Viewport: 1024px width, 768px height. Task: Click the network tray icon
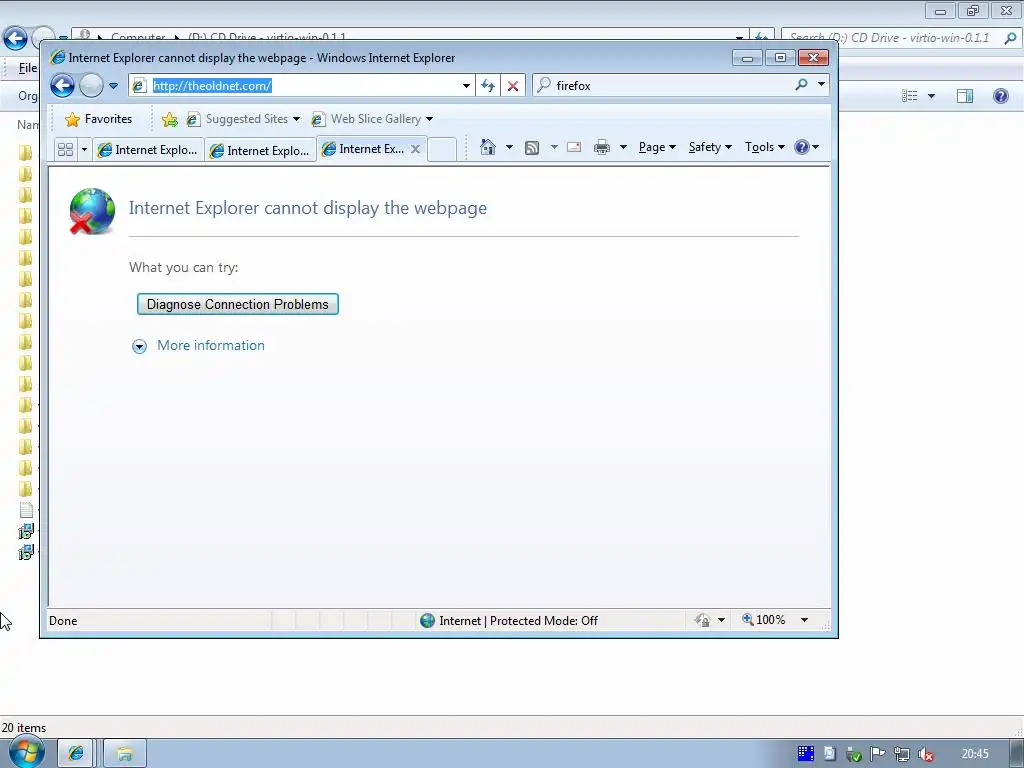[902, 755]
